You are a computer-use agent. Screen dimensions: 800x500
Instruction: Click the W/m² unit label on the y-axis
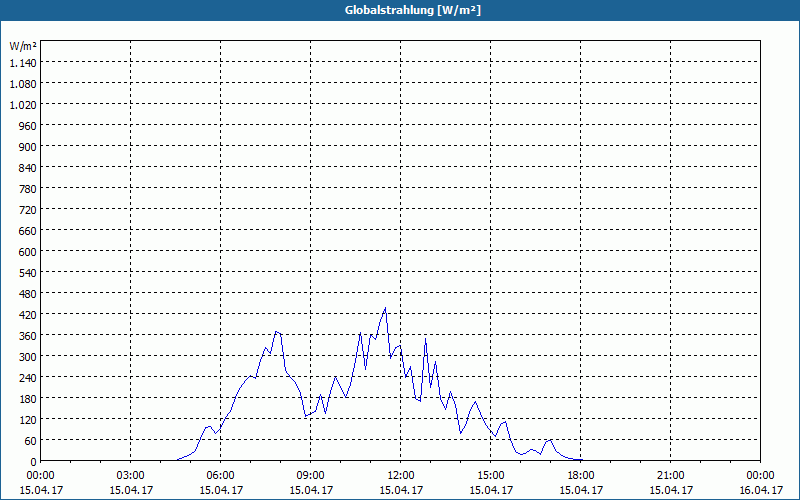tap(23, 46)
